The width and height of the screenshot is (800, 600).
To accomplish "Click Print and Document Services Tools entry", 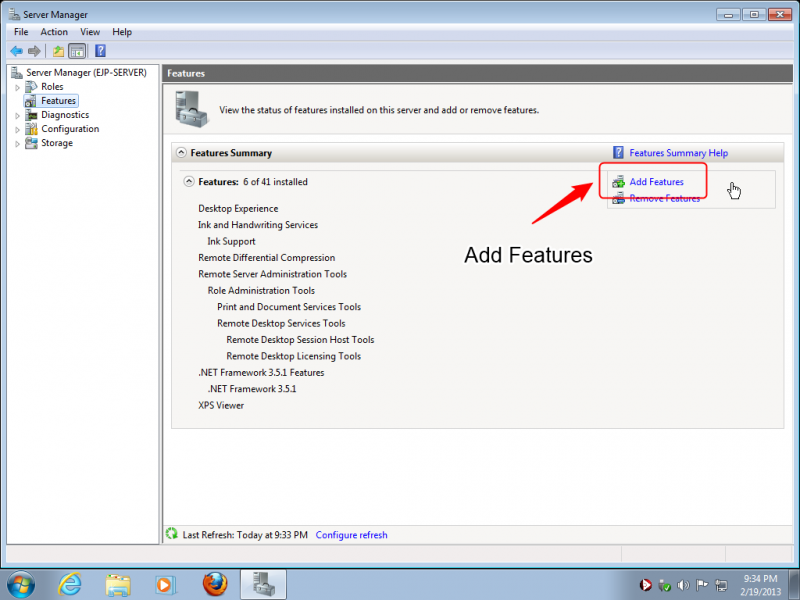I will 289,307.
